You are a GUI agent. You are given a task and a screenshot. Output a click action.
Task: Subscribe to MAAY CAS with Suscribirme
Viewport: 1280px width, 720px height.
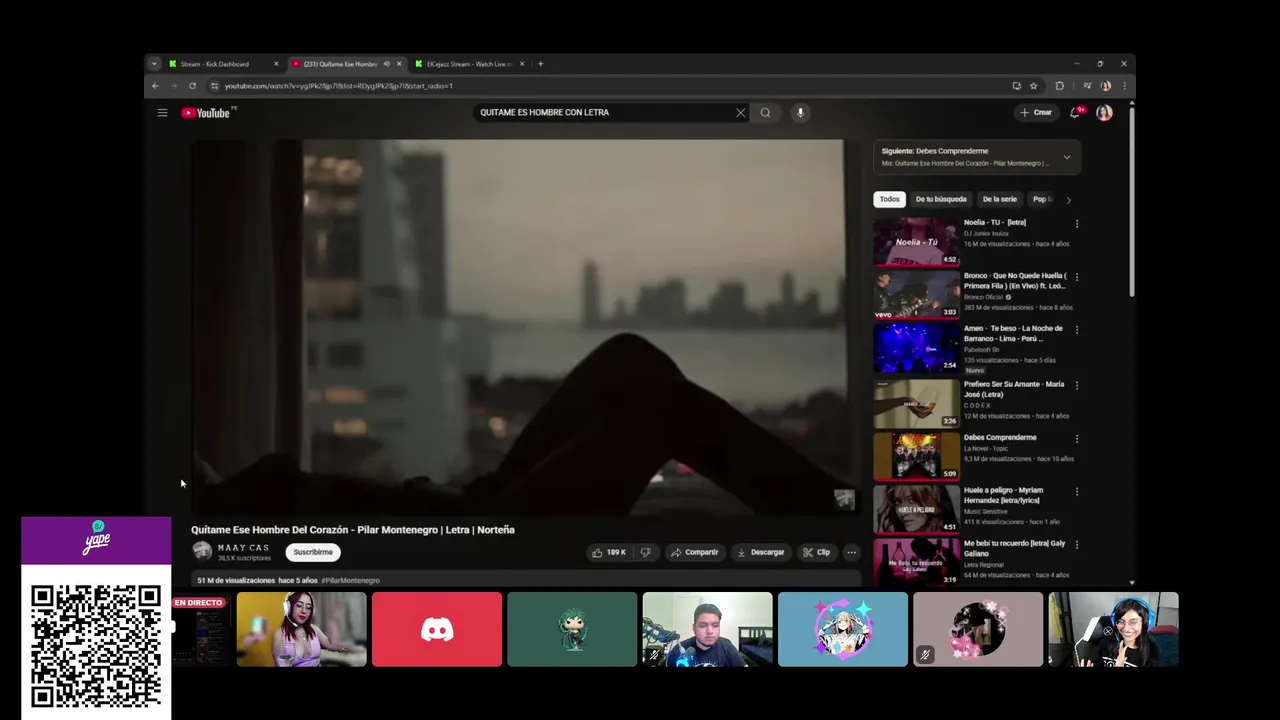coord(313,552)
